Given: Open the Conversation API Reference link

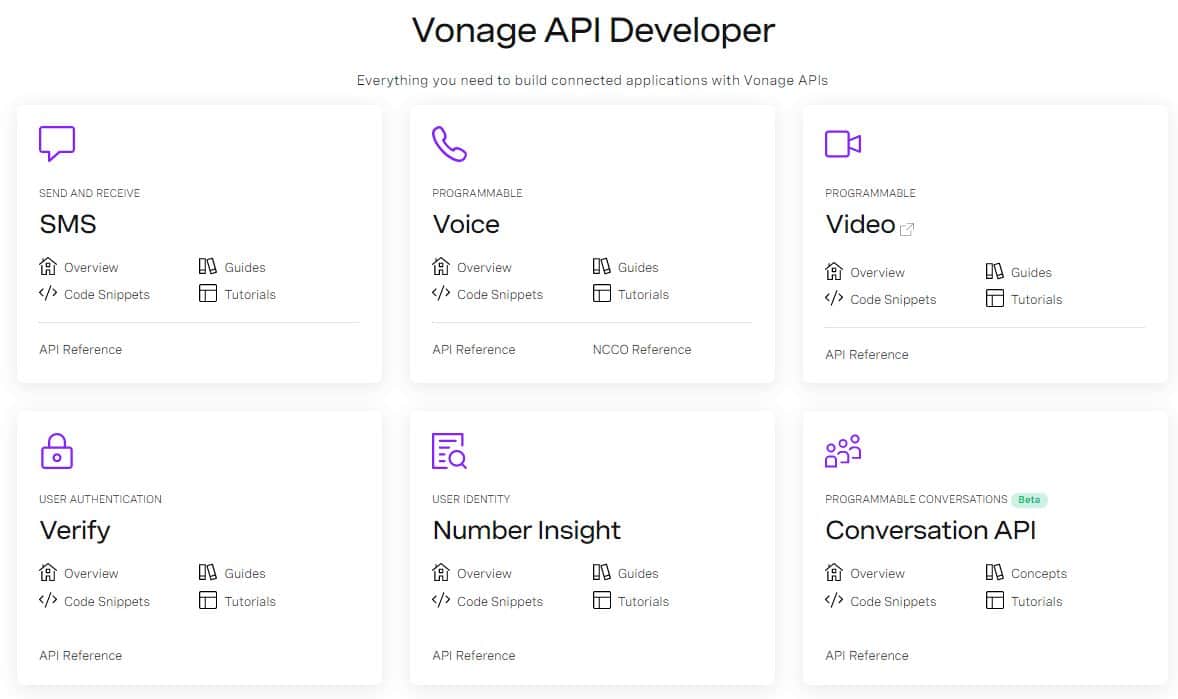Looking at the screenshot, I should [x=867, y=655].
